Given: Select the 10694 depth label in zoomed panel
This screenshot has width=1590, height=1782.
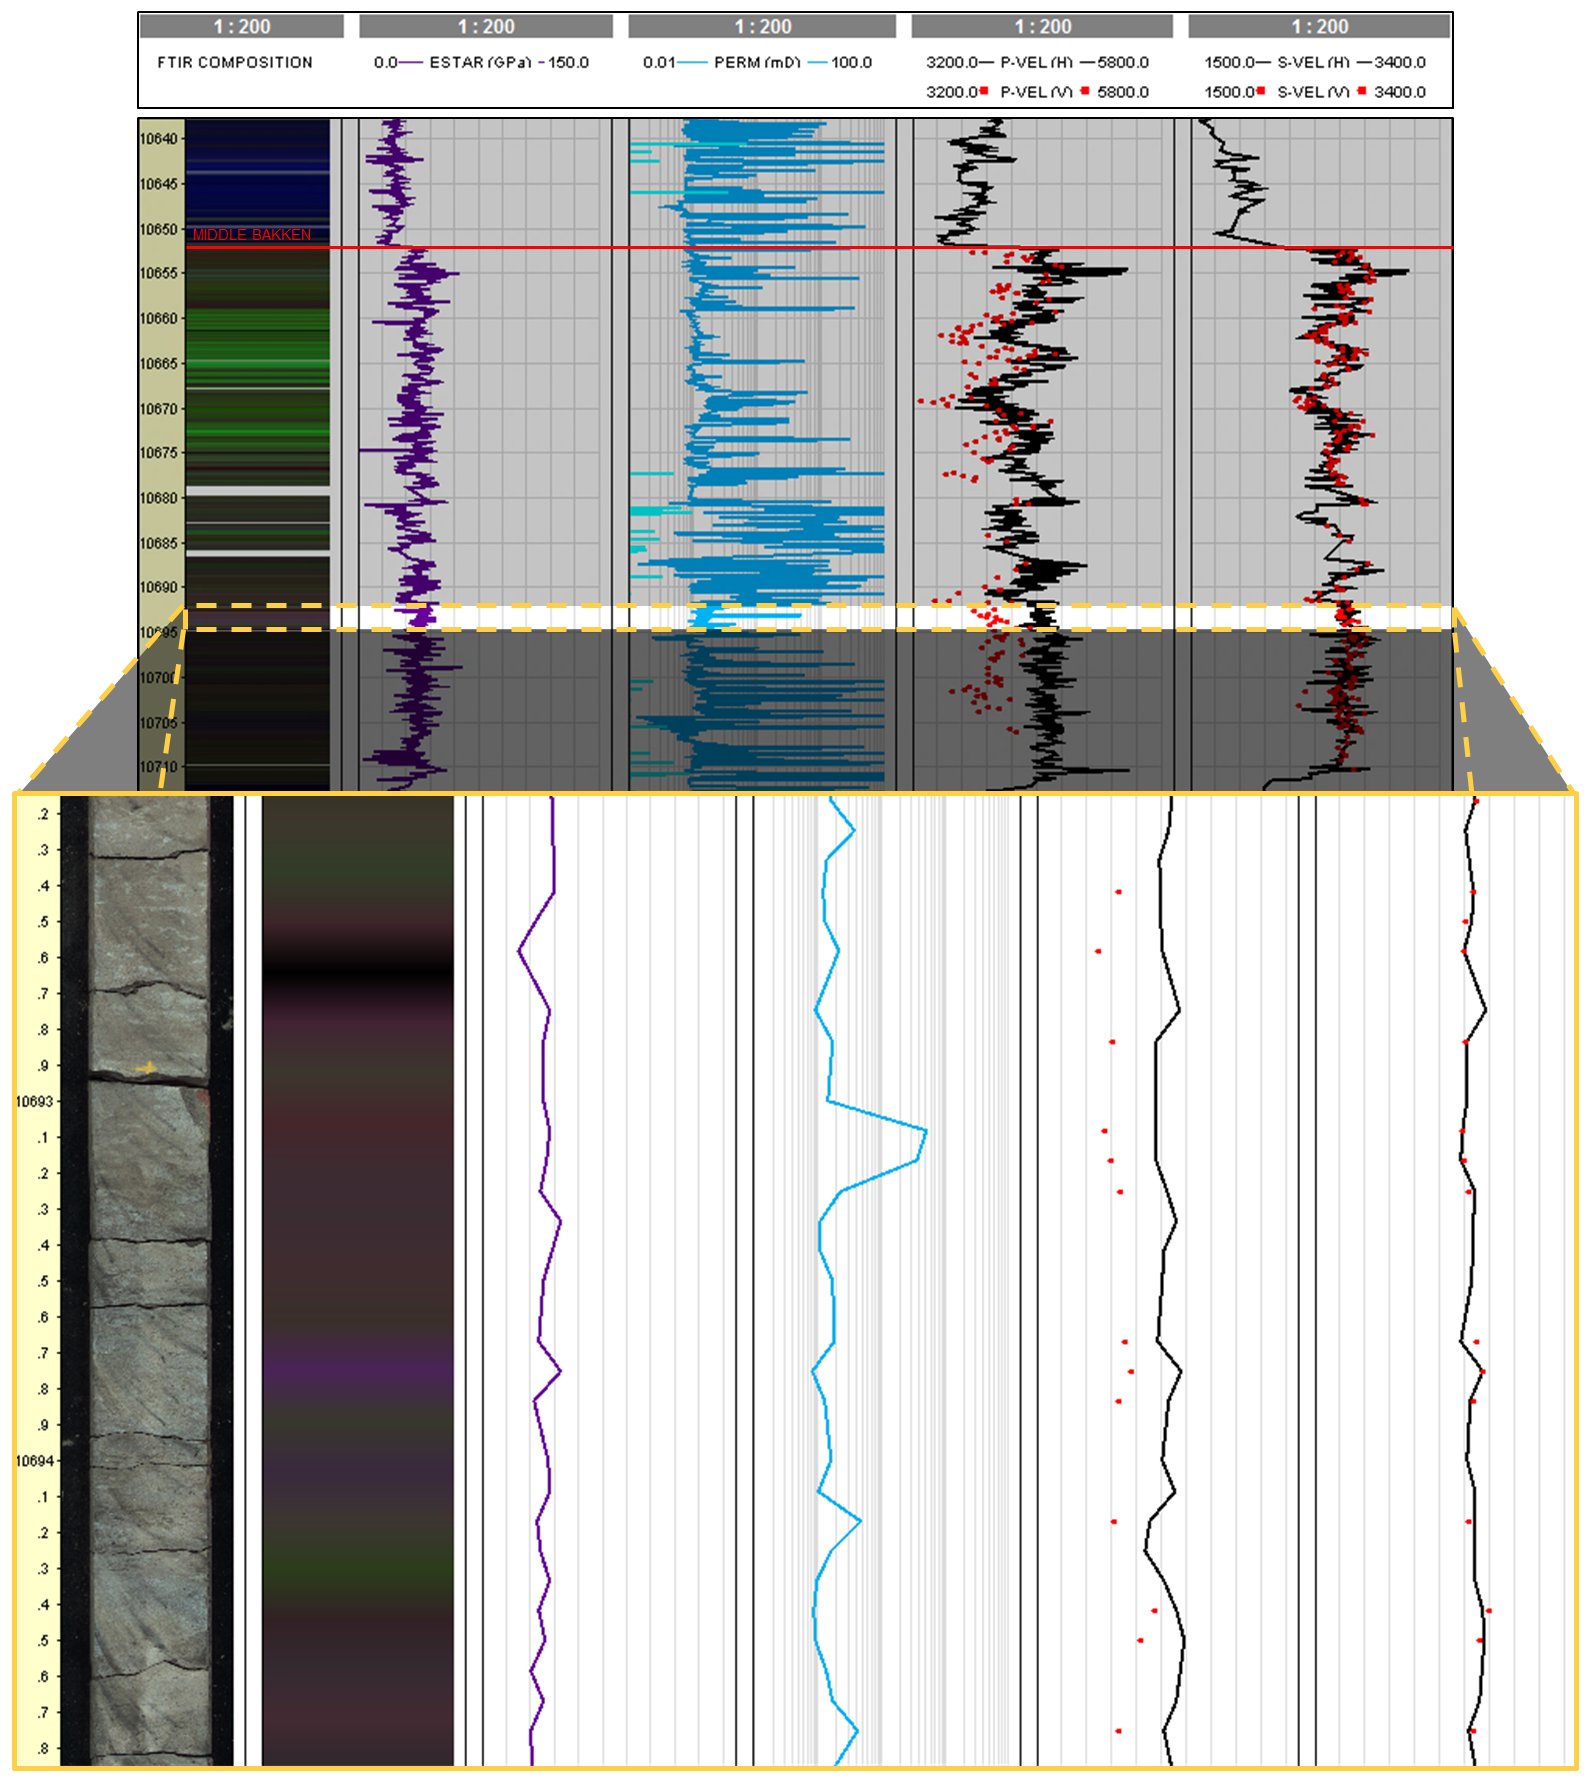Looking at the screenshot, I should tap(34, 1461).
